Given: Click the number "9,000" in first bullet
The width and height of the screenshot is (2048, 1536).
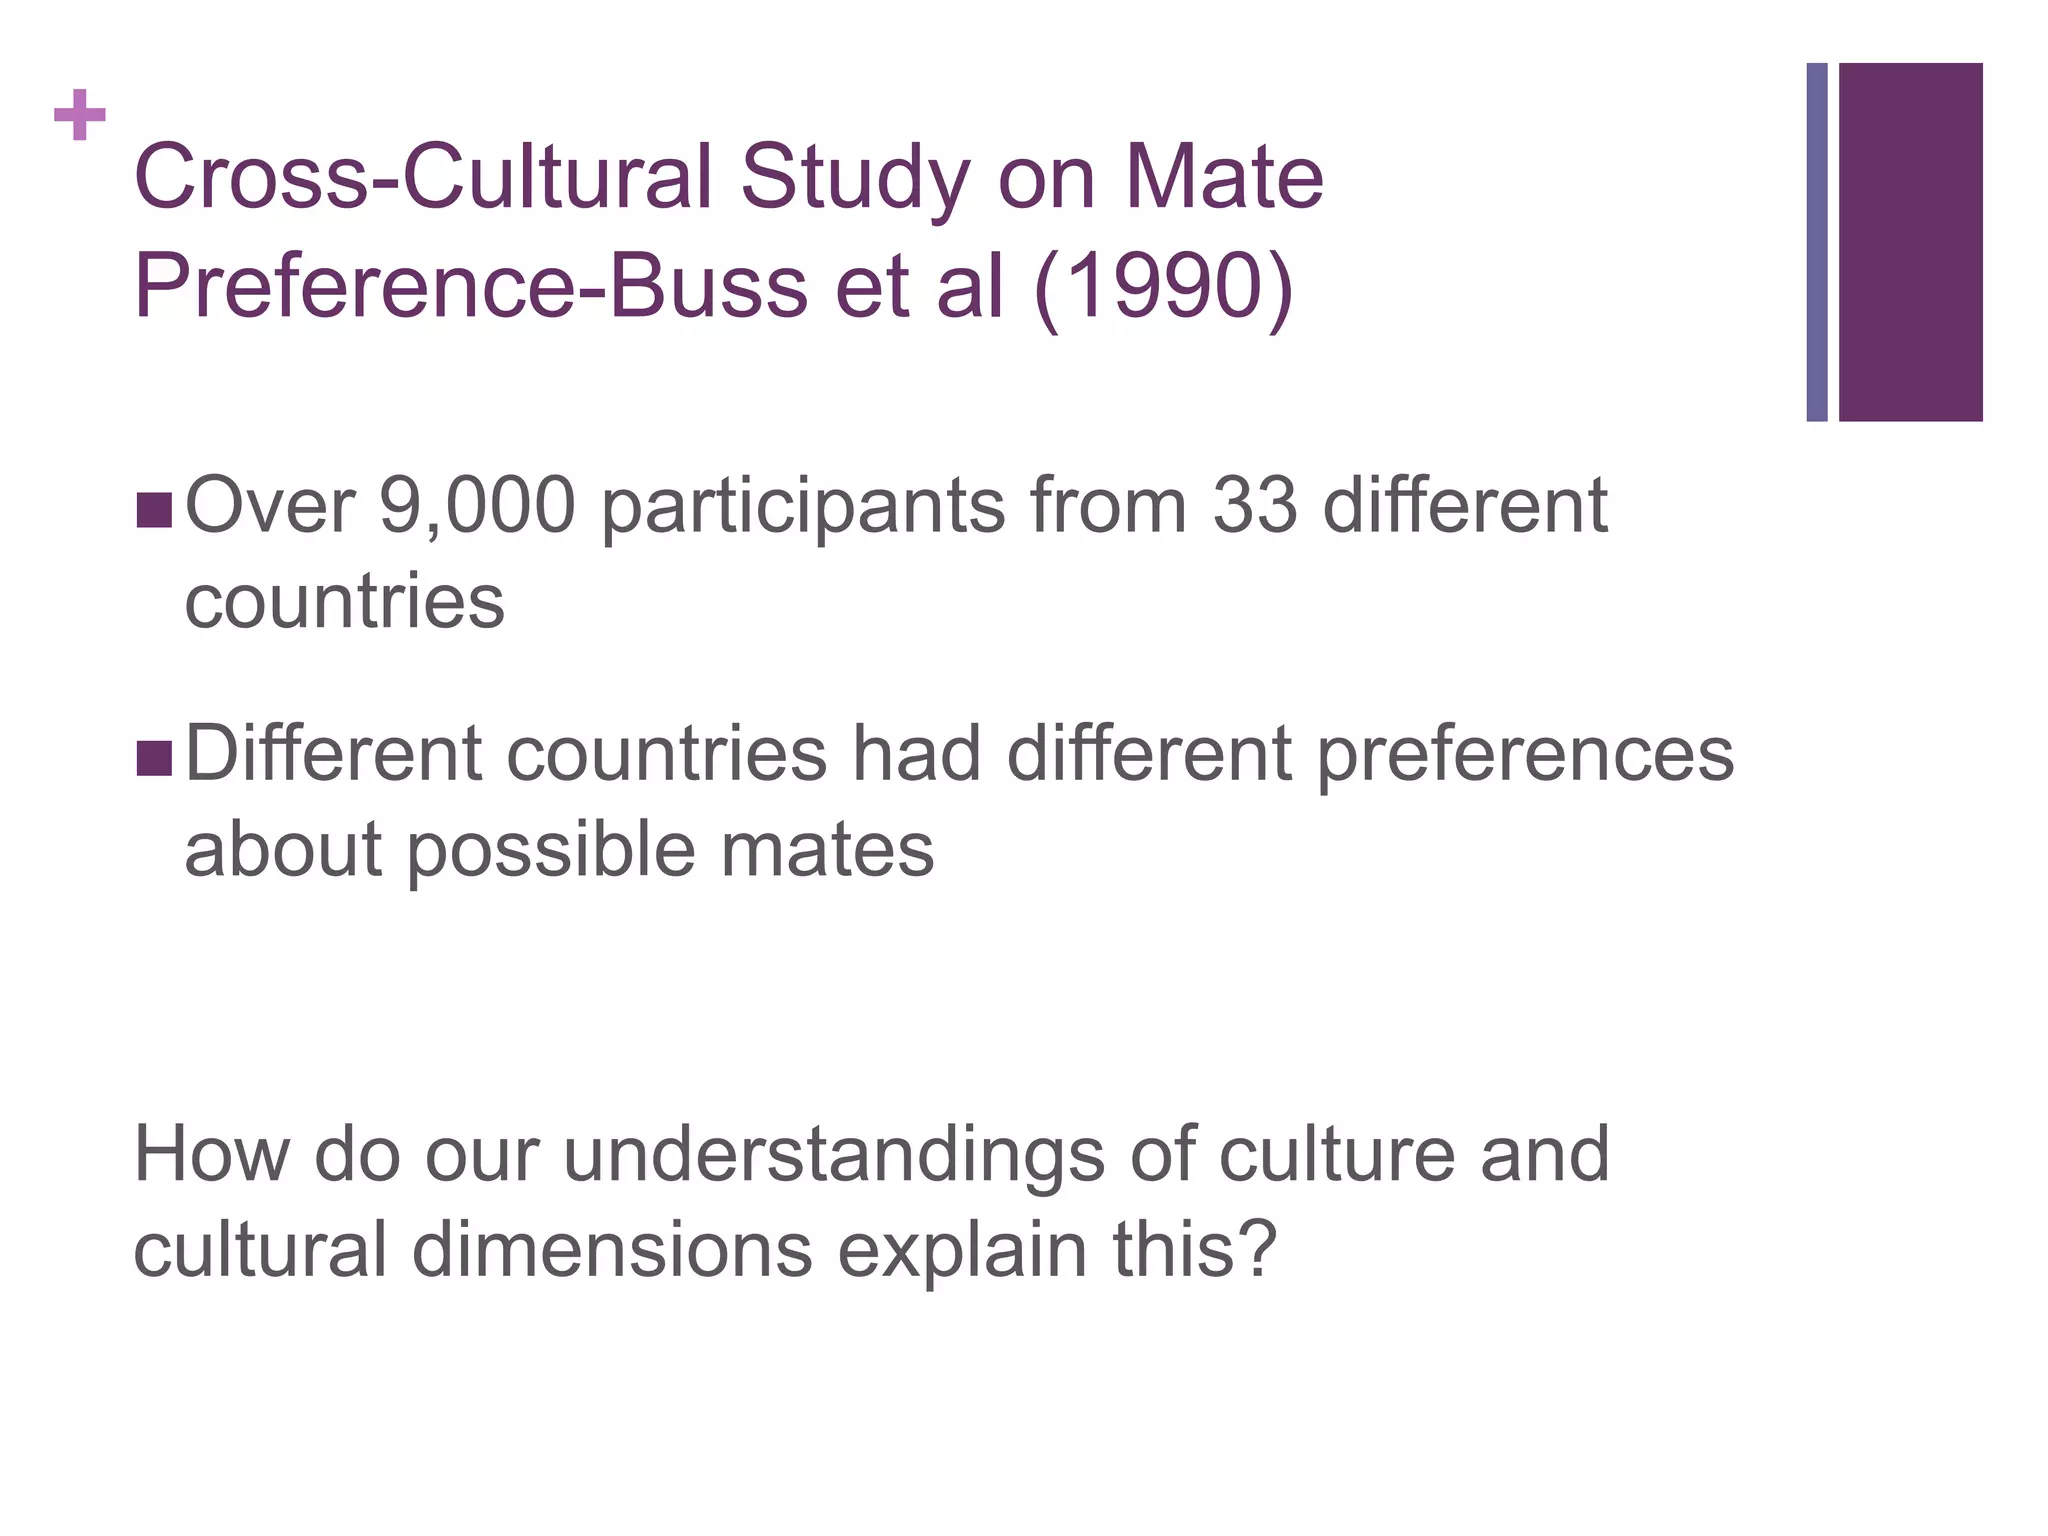Looking at the screenshot, I should coord(477,507).
